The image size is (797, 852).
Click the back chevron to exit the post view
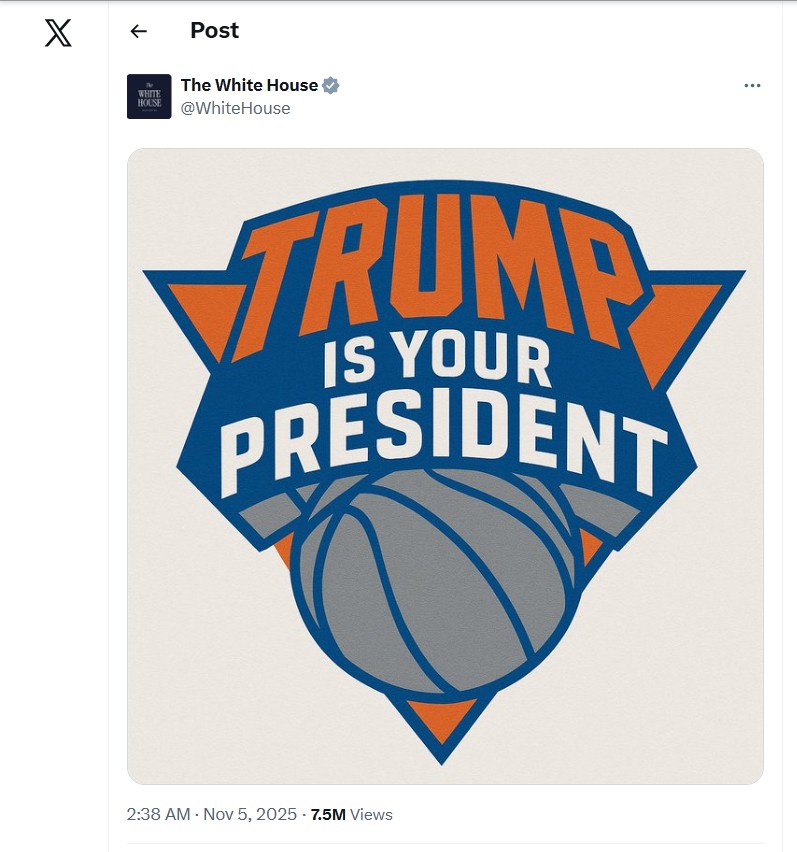[x=138, y=31]
